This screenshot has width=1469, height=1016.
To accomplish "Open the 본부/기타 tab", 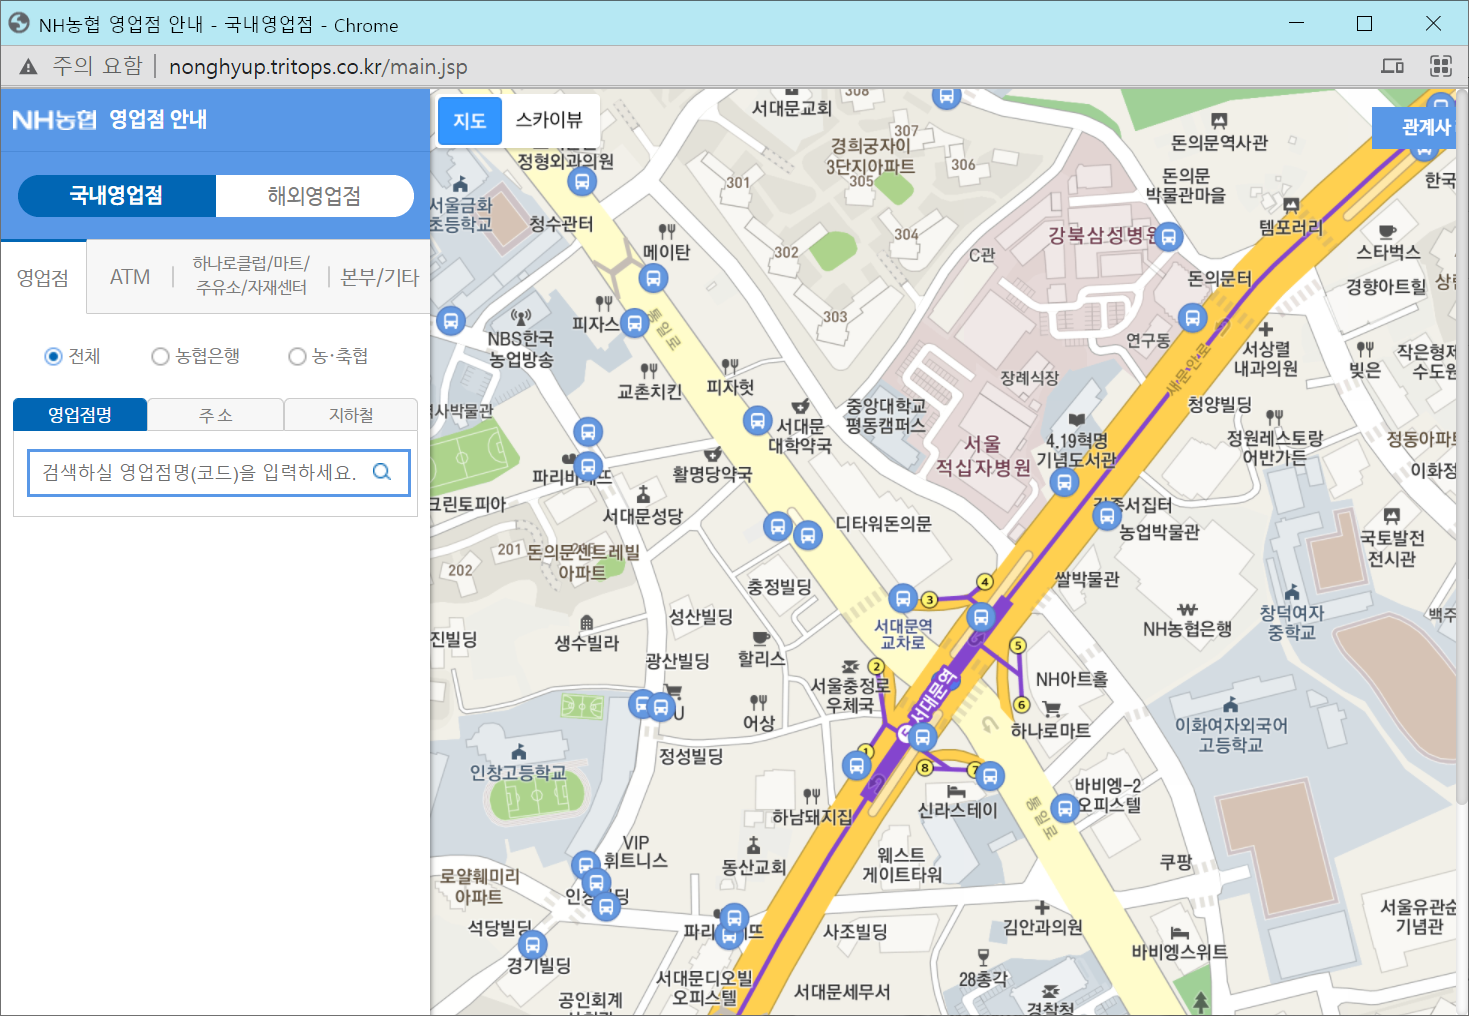I will (379, 277).
